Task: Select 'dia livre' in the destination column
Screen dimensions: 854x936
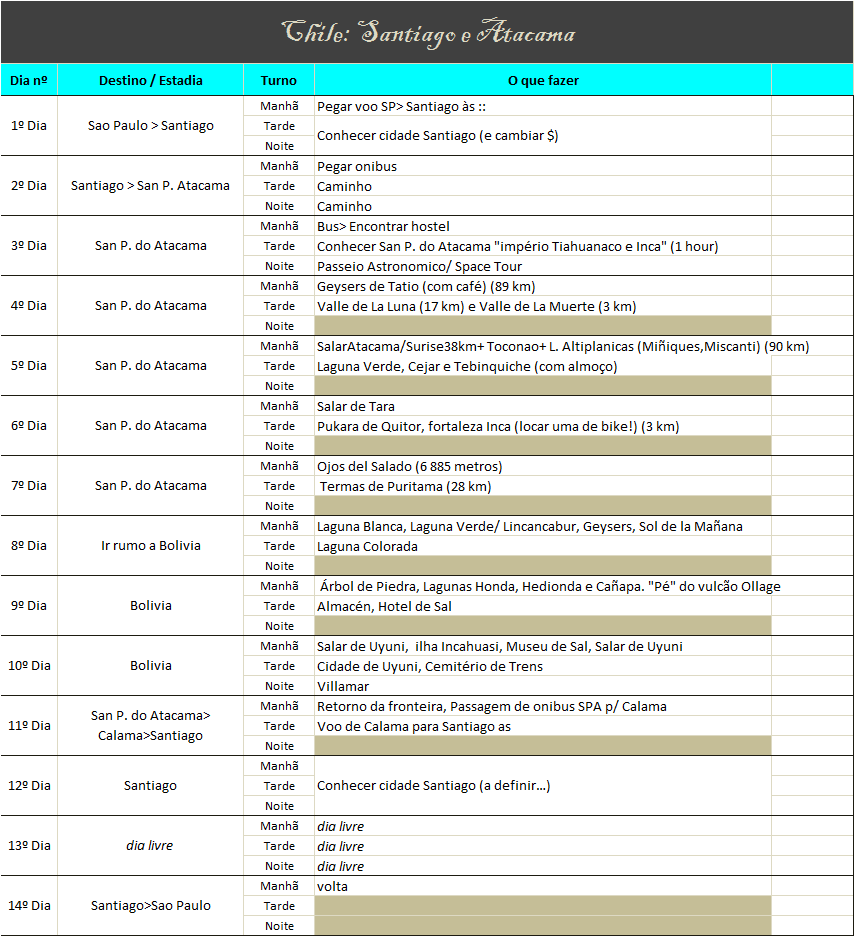Action: pyautogui.click(x=150, y=846)
